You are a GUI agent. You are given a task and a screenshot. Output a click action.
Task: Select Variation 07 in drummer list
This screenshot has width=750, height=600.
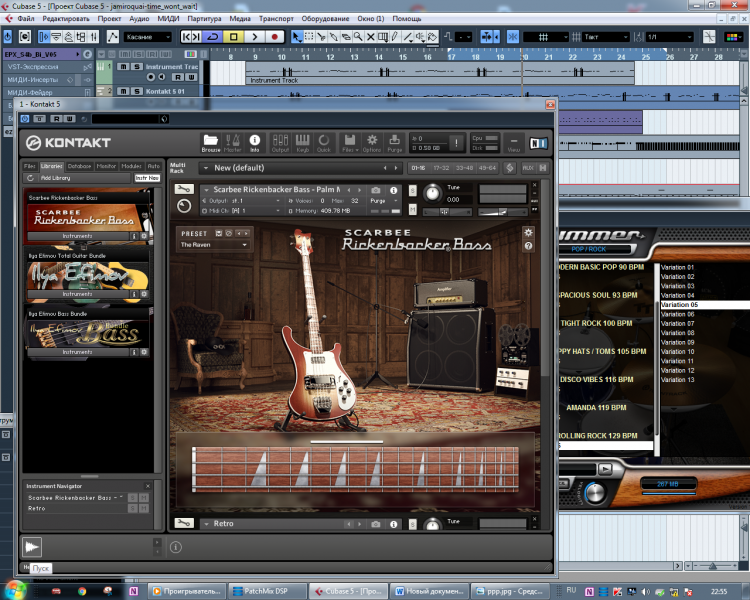tap(677, 323)
